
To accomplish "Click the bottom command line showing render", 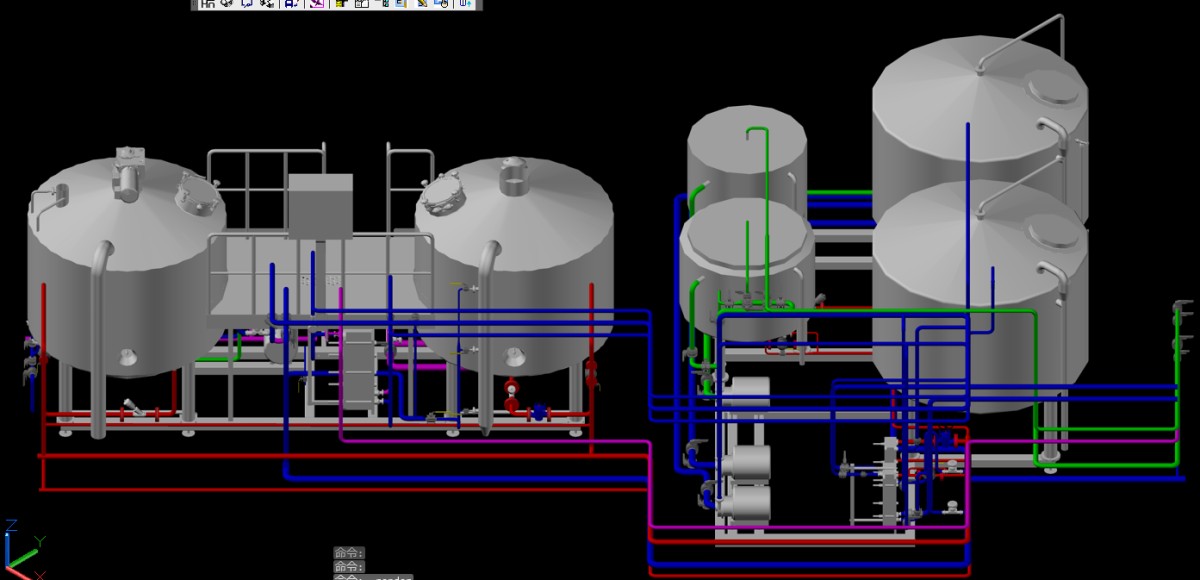I will (372, 576).
